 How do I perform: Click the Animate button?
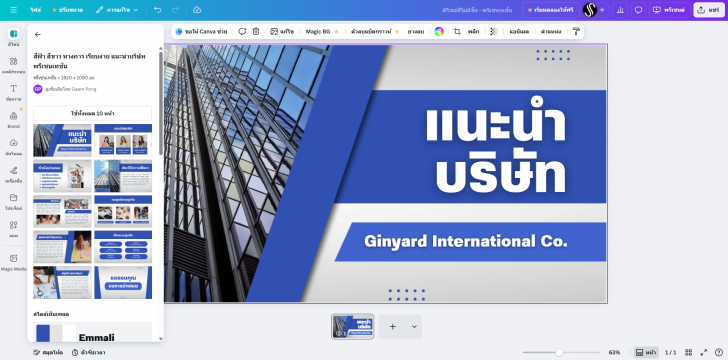519,32
